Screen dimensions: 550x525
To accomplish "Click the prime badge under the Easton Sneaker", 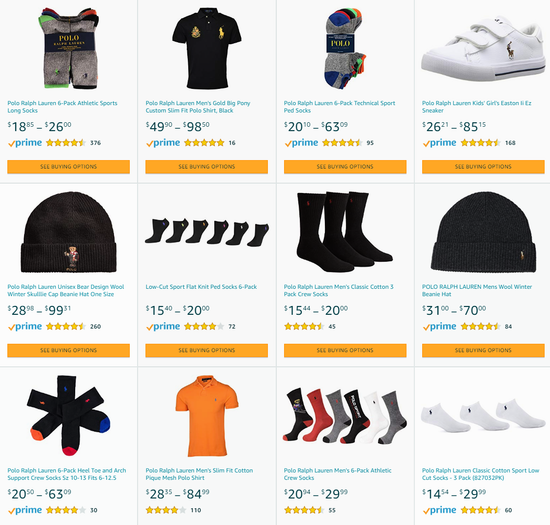I will [440, 143].
